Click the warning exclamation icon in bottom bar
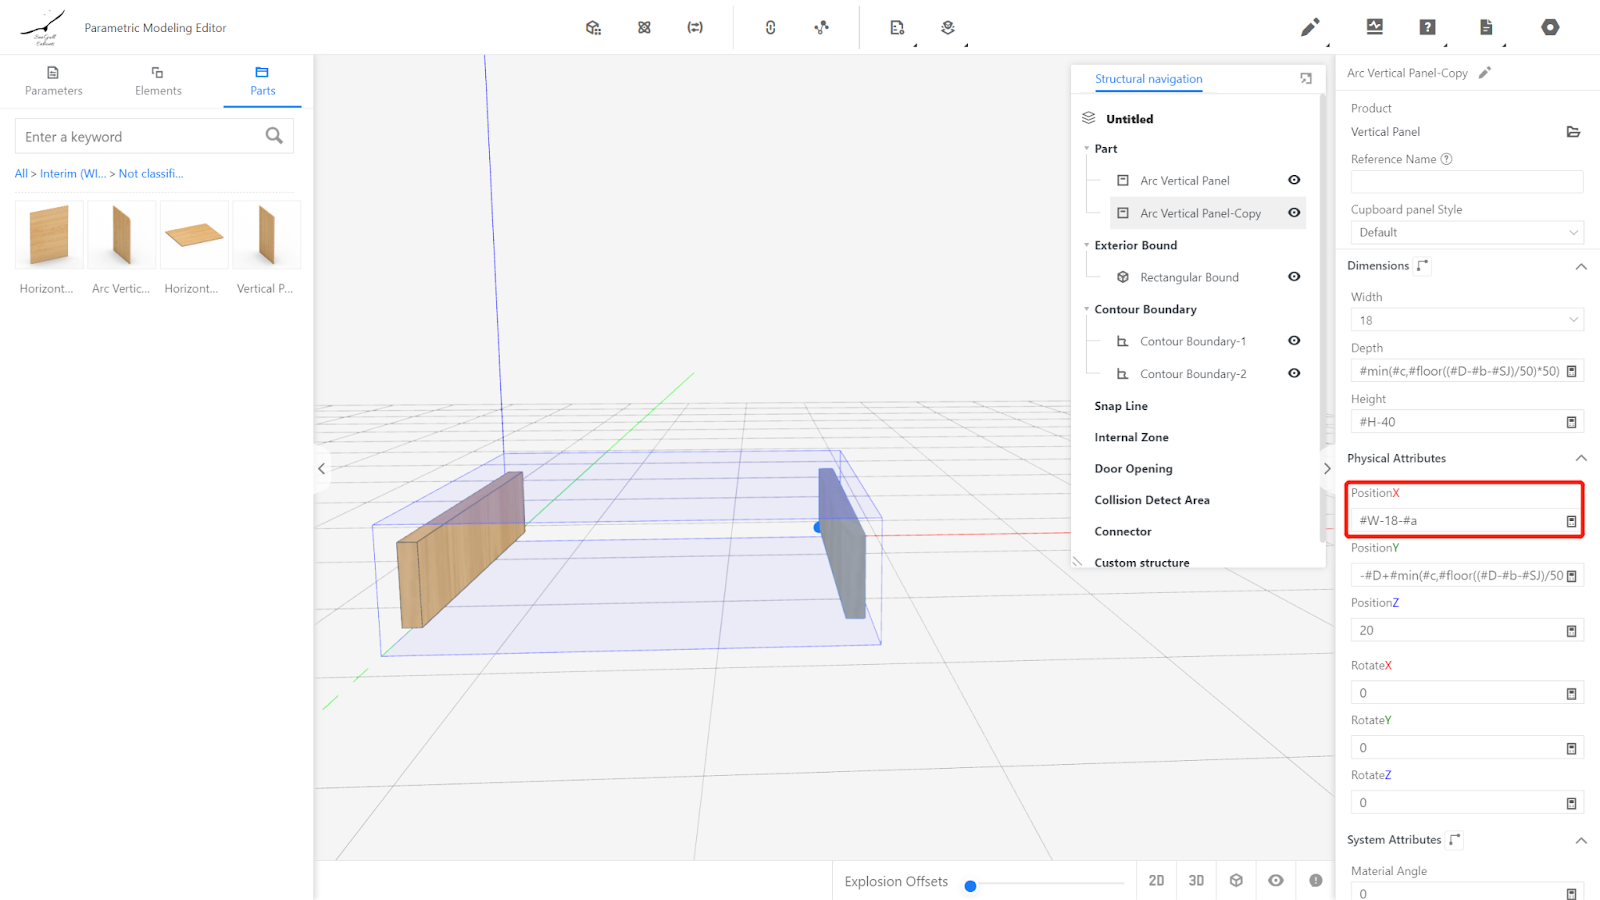This screenshot has height=900, width=1600. tap(1315, 881)
